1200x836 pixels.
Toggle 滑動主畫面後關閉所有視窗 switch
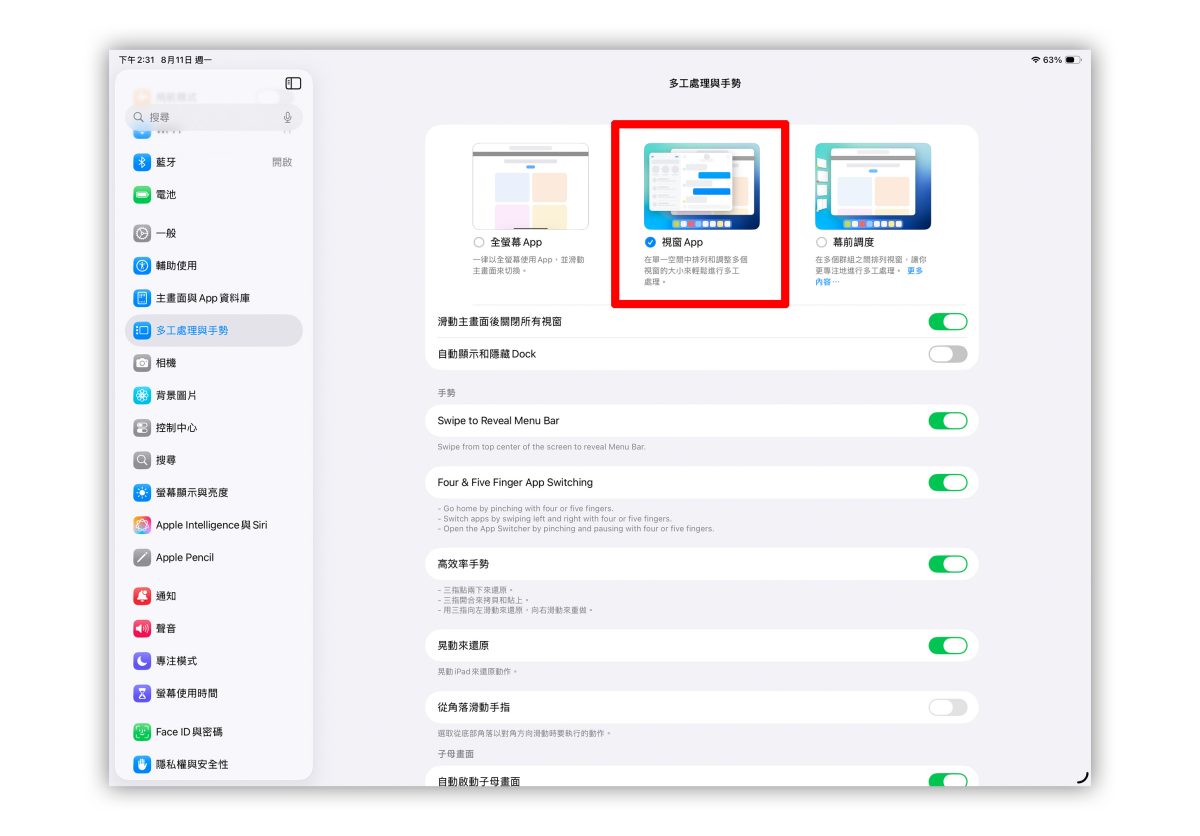948,321
